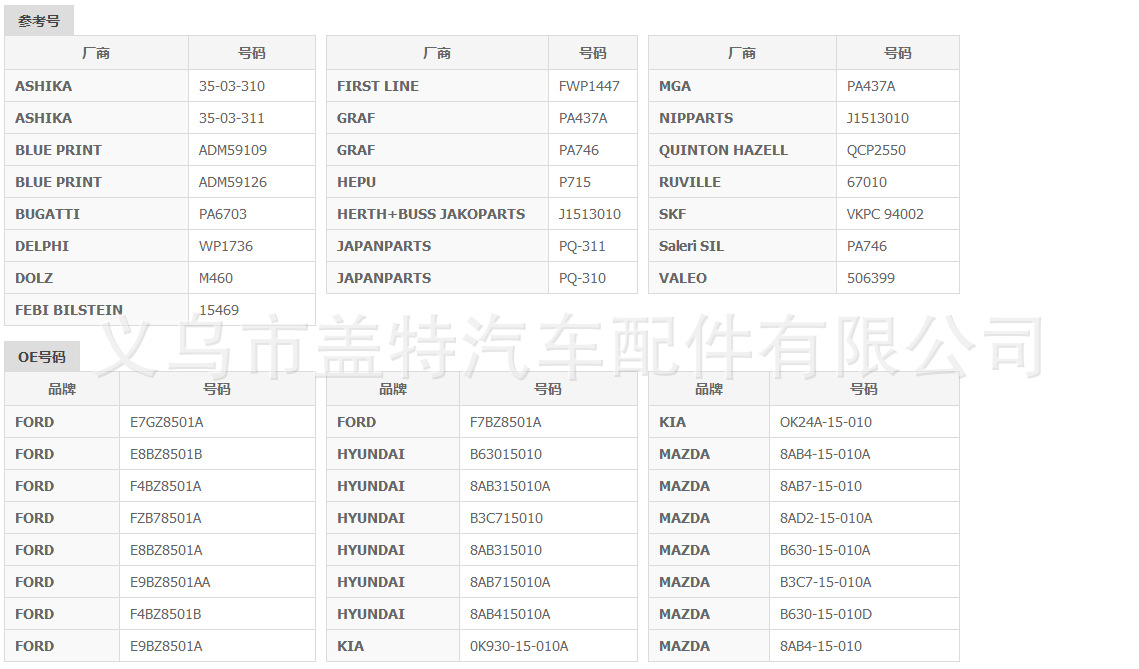Image resolution: width=1139 pixels, height=669 pixels.
Task: Click the 品牌 header above KIA
Action: [x=709, y=389]
